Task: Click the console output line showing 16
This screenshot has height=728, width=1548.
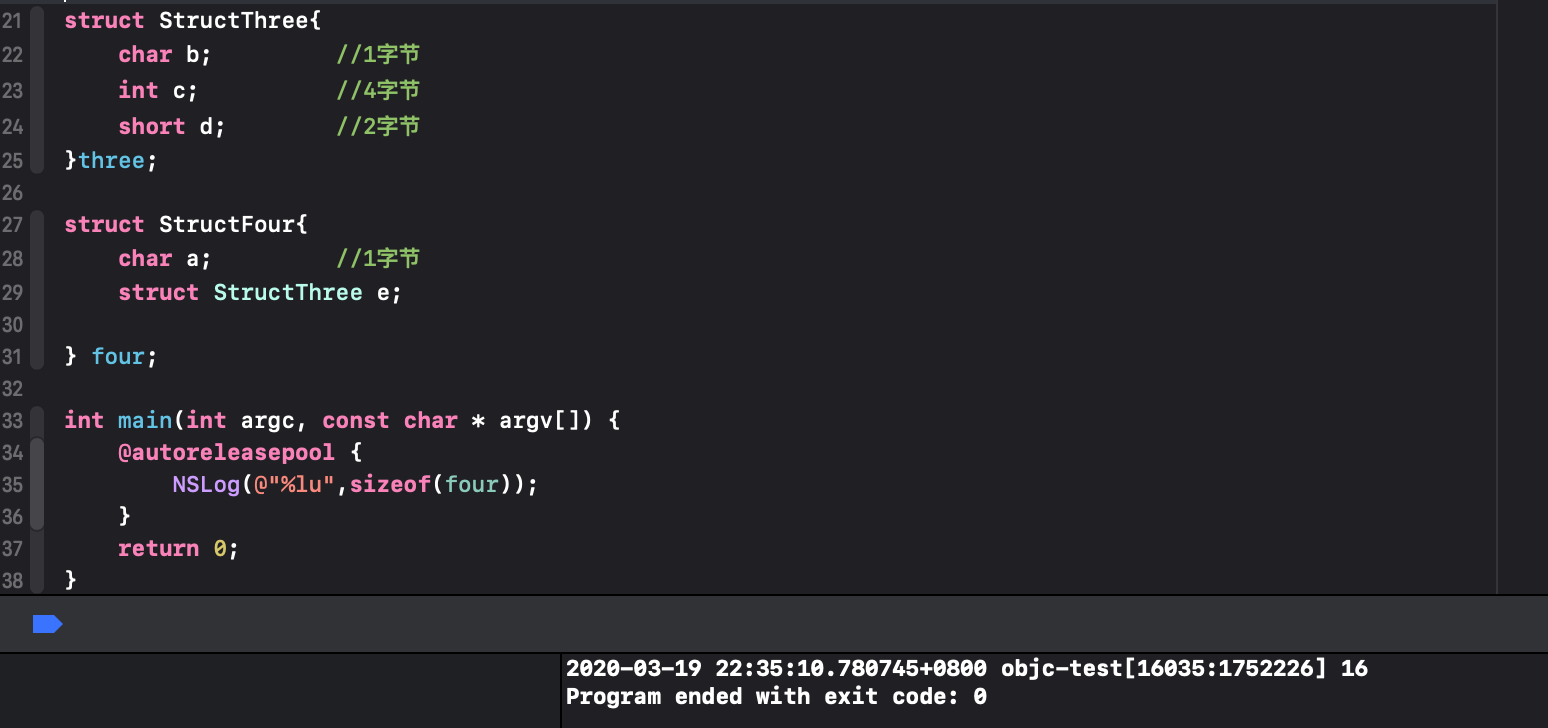Action: 967,668
